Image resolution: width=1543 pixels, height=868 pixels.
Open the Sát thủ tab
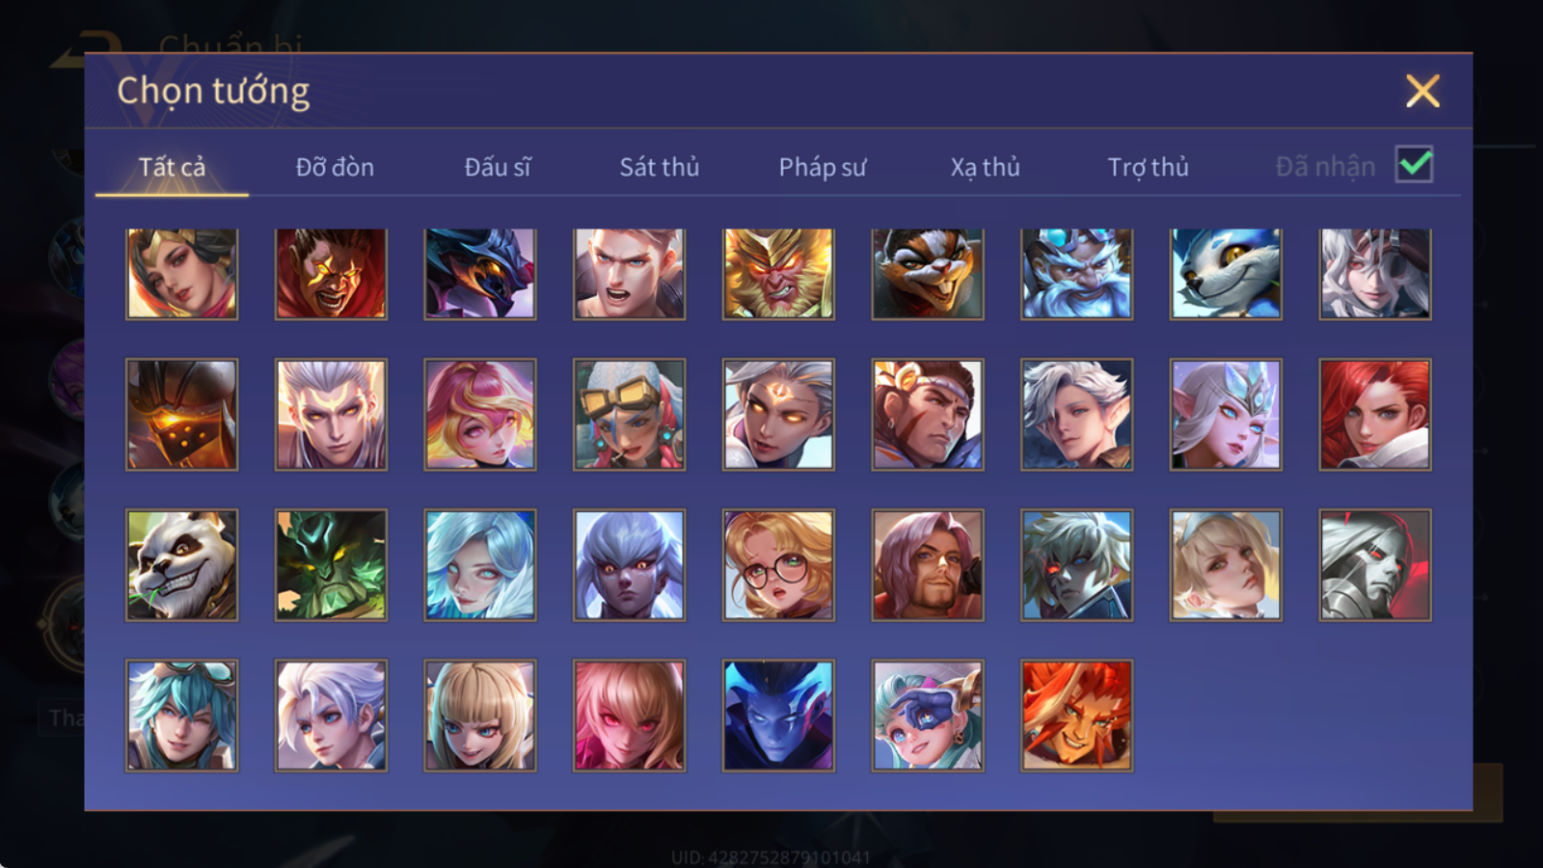click(x=659, y=167)
